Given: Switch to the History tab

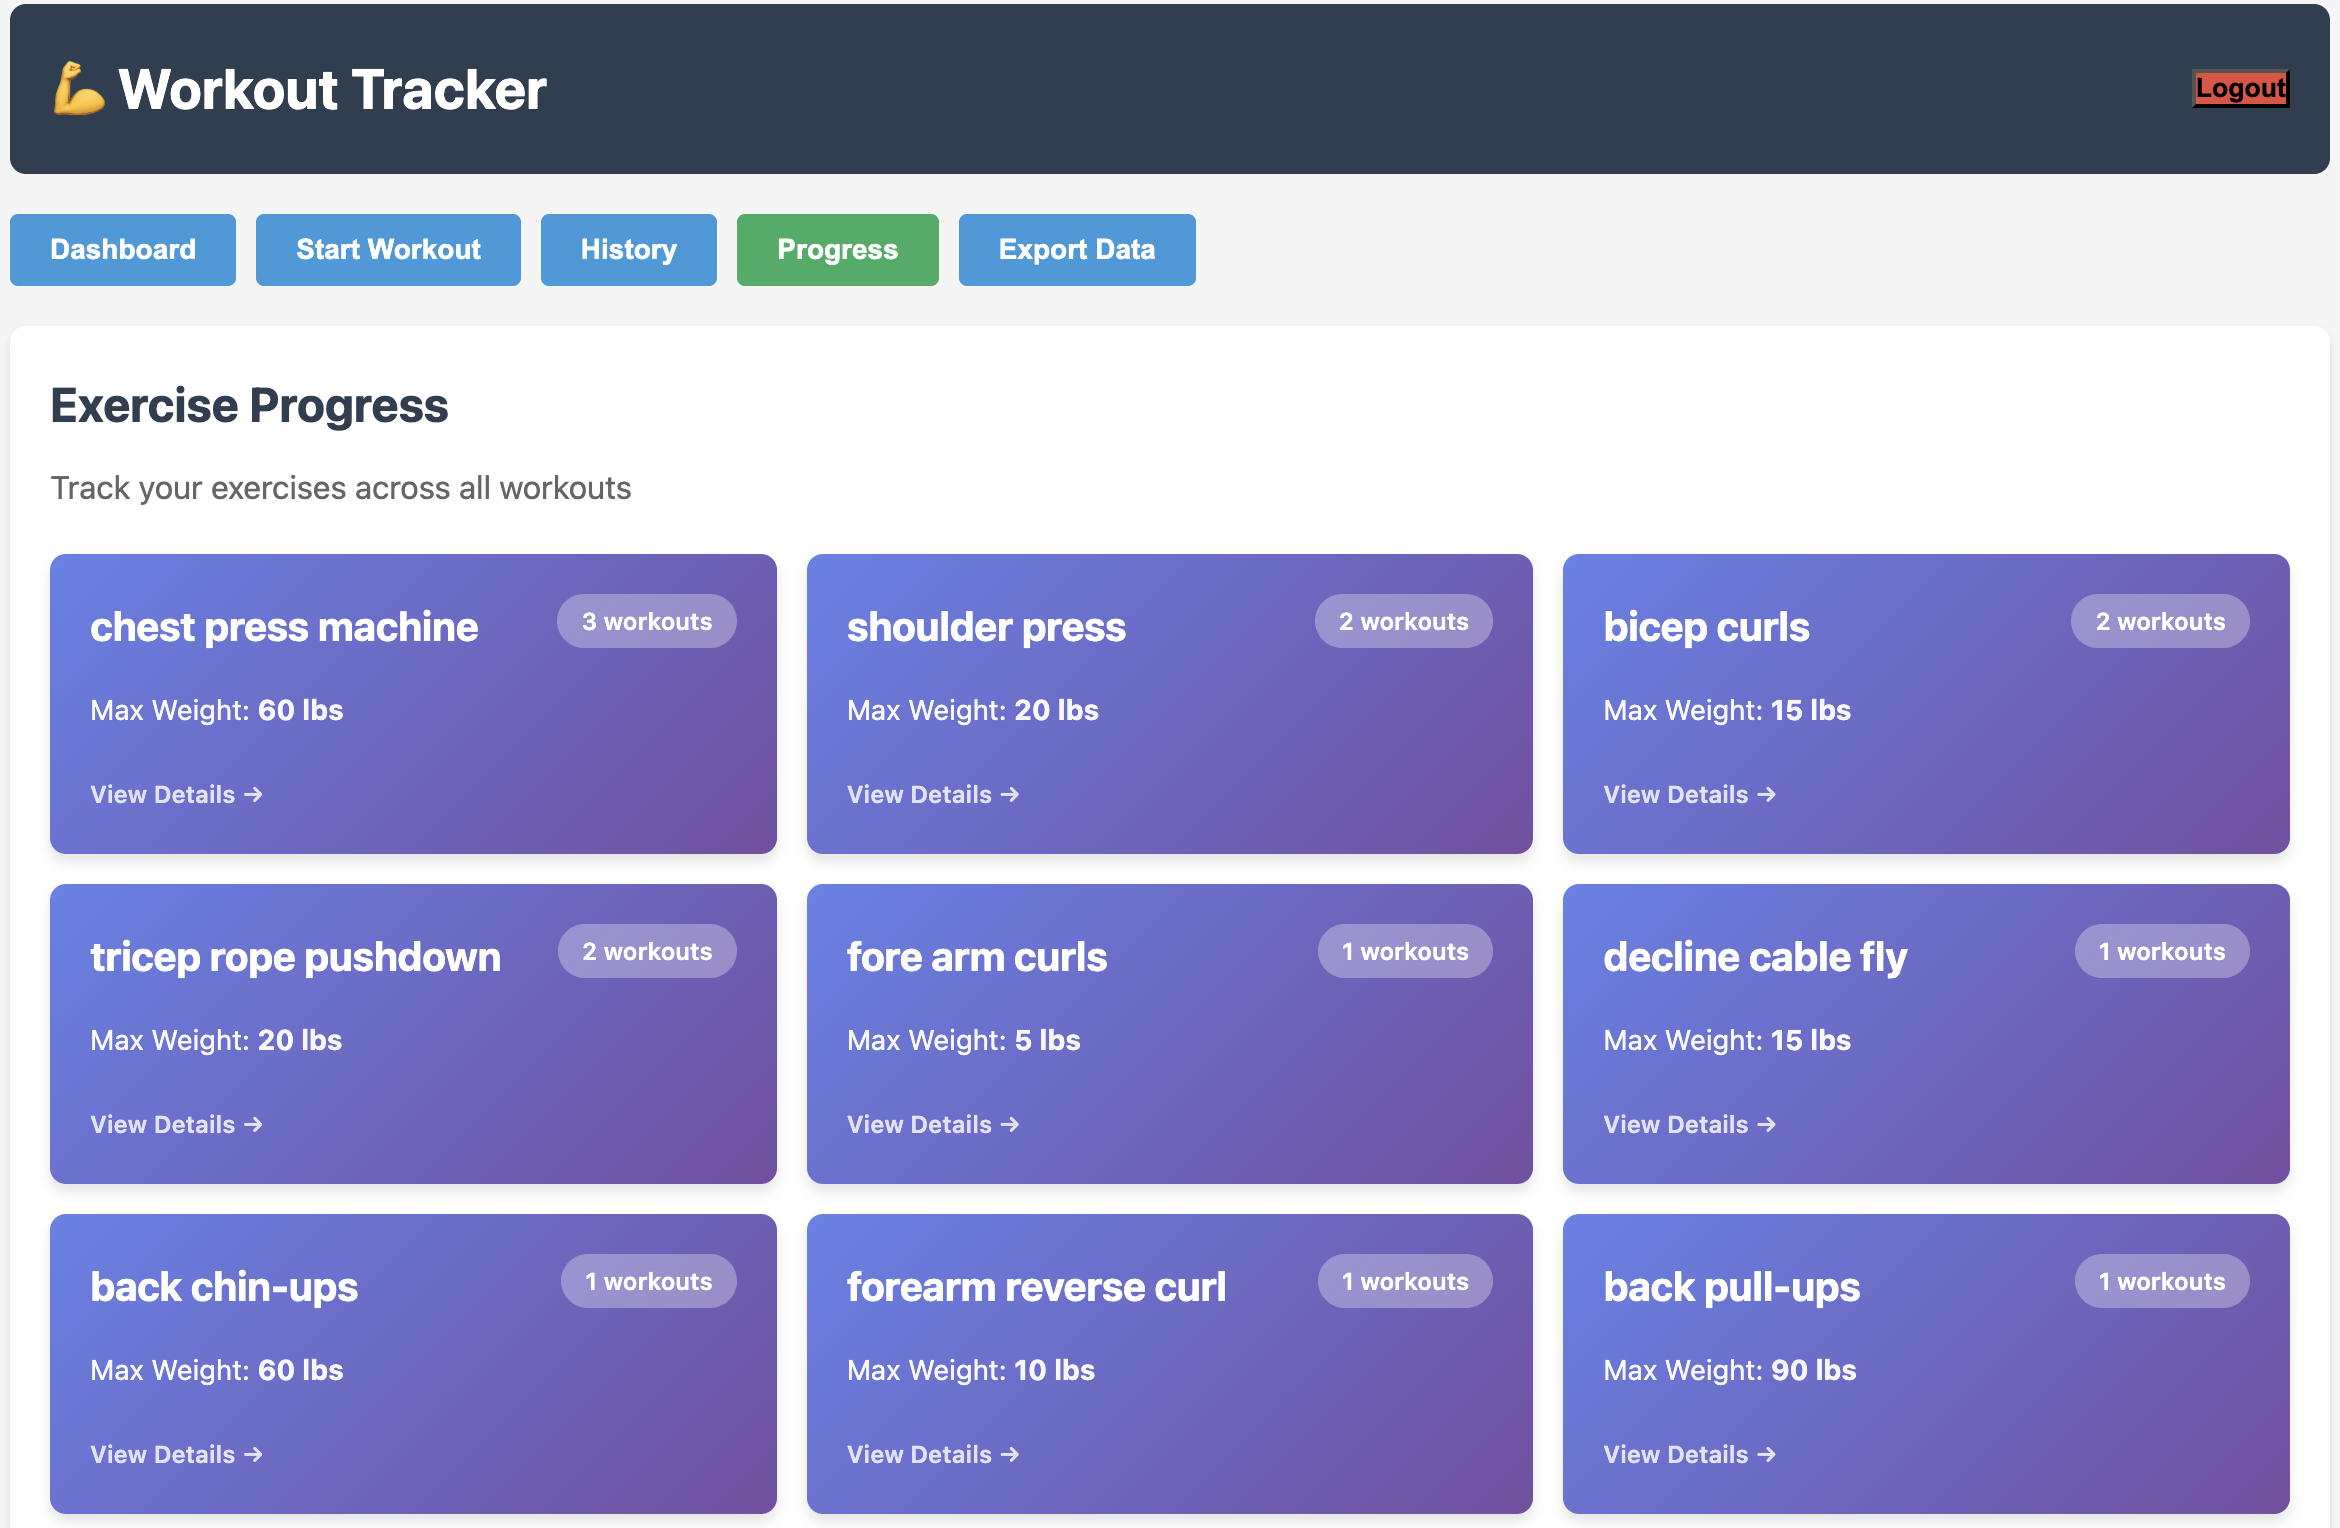Looking at the screenshot, I should pyautogui.click(x=628, y=249).
